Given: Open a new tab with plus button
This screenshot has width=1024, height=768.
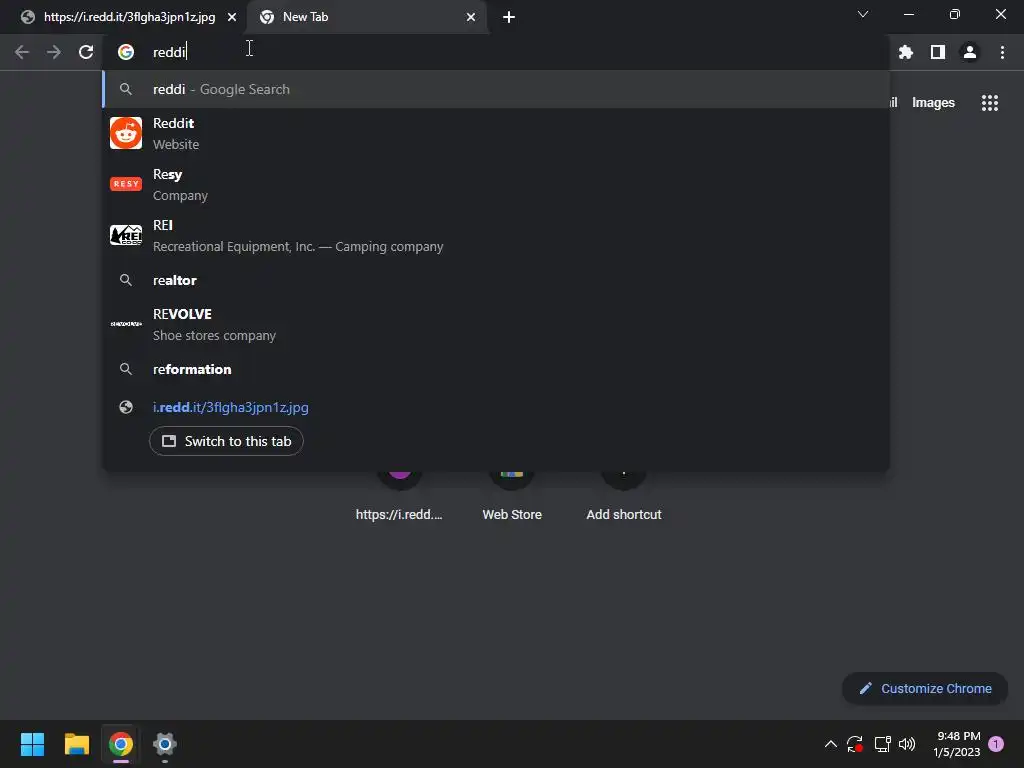Looking at the screenshot, I should pyautogui.click(x=509, y=17).
